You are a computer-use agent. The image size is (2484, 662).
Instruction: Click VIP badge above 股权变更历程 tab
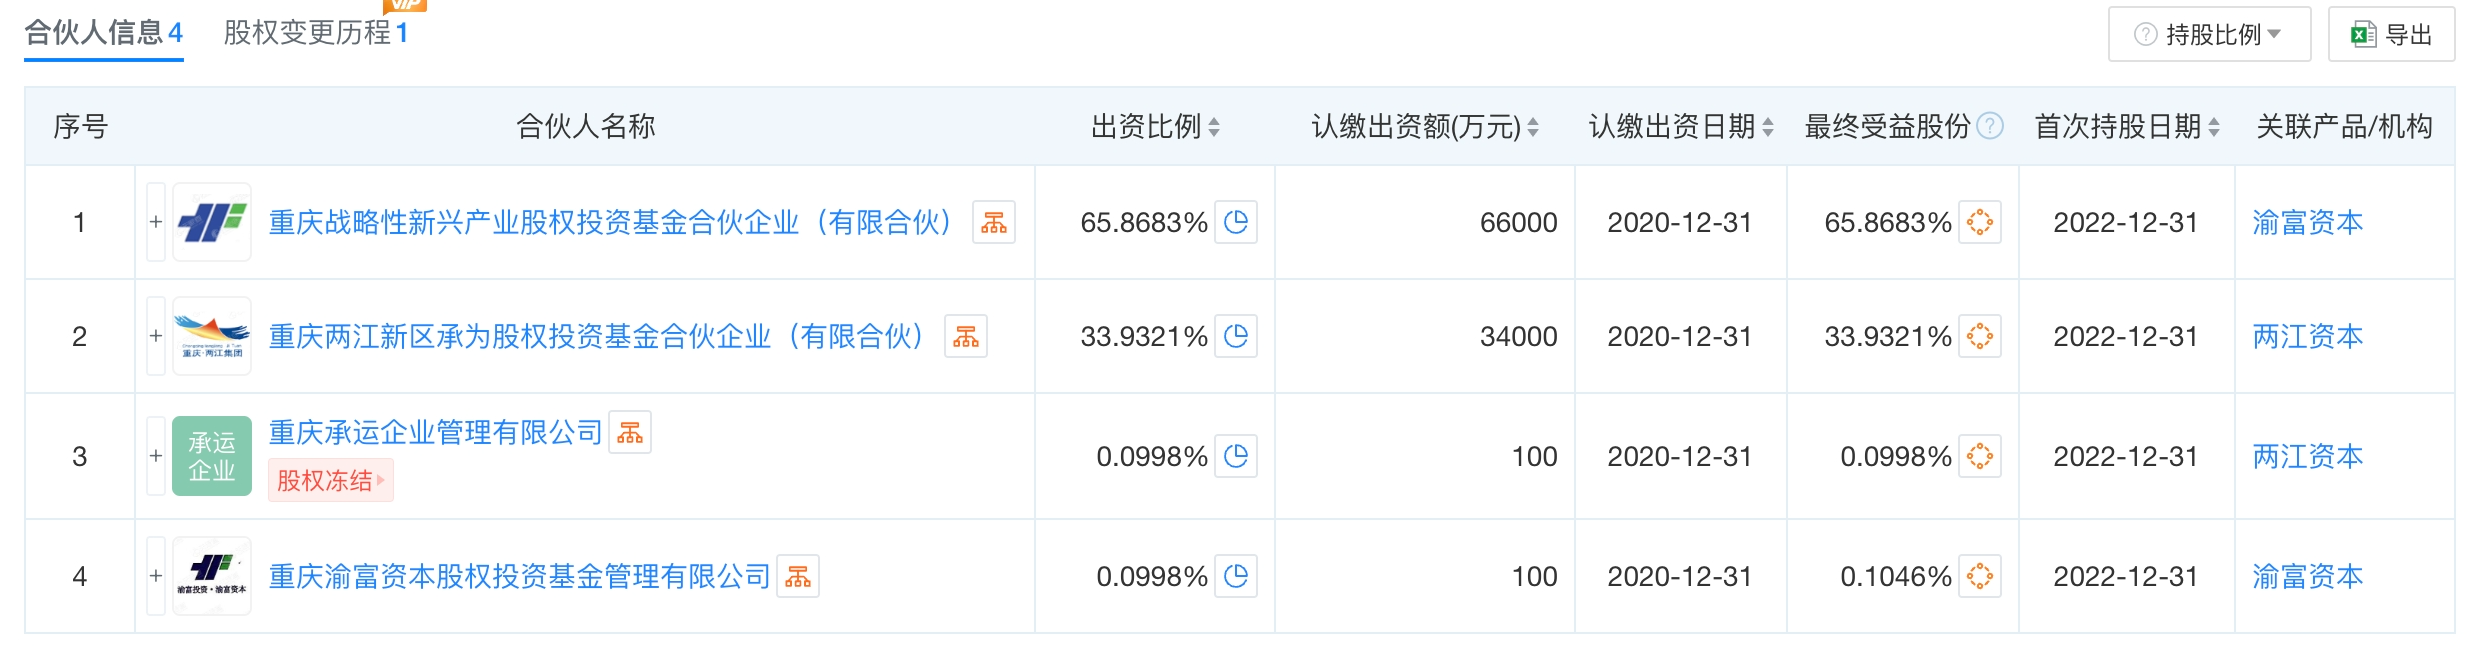[405, 5]
